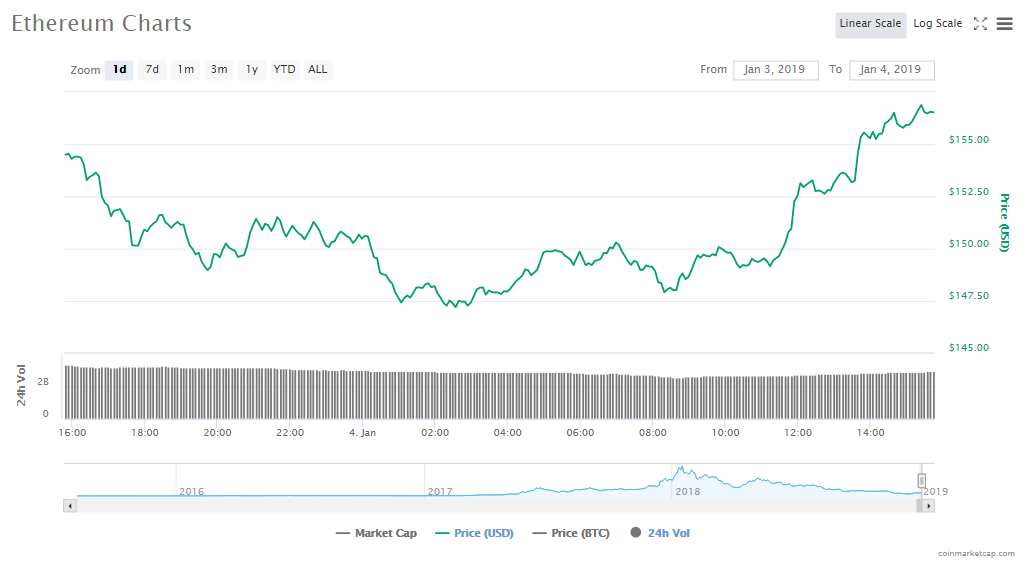Open the chart hamburger menu
Screen dimensions: 1028x566
click(1004, 24)
